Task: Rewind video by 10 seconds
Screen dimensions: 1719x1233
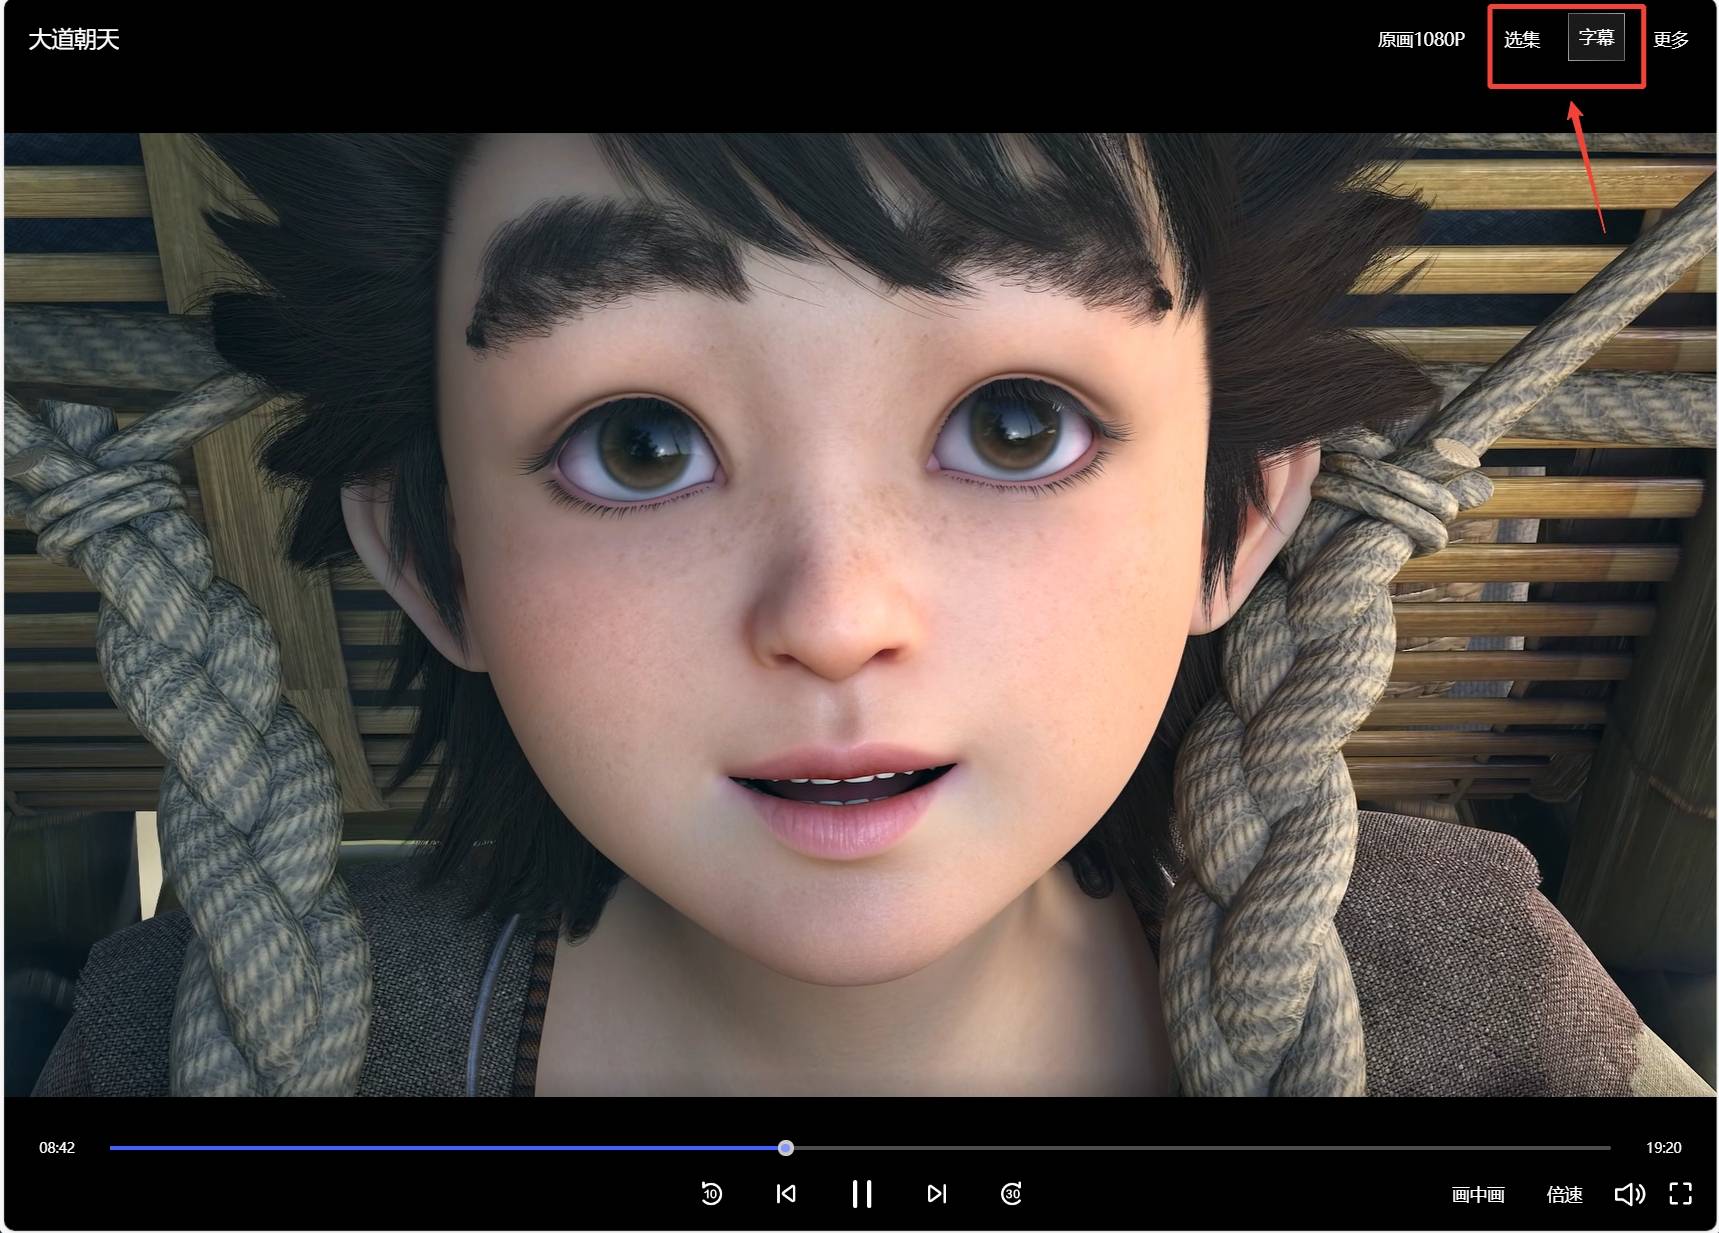Action: [x=712, y=1194]
